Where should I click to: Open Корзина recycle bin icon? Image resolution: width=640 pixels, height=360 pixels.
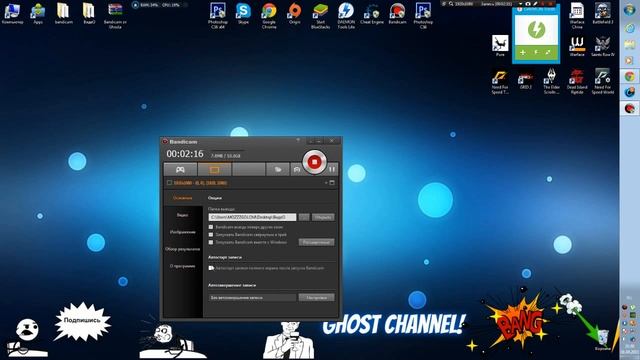point(602,340)
